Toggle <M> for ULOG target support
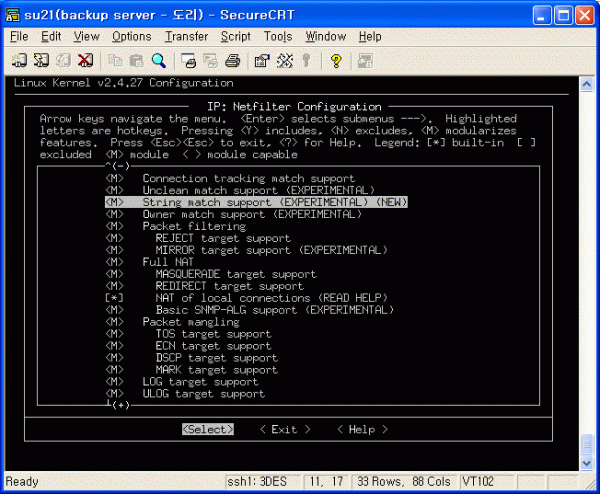 (114, 393)
